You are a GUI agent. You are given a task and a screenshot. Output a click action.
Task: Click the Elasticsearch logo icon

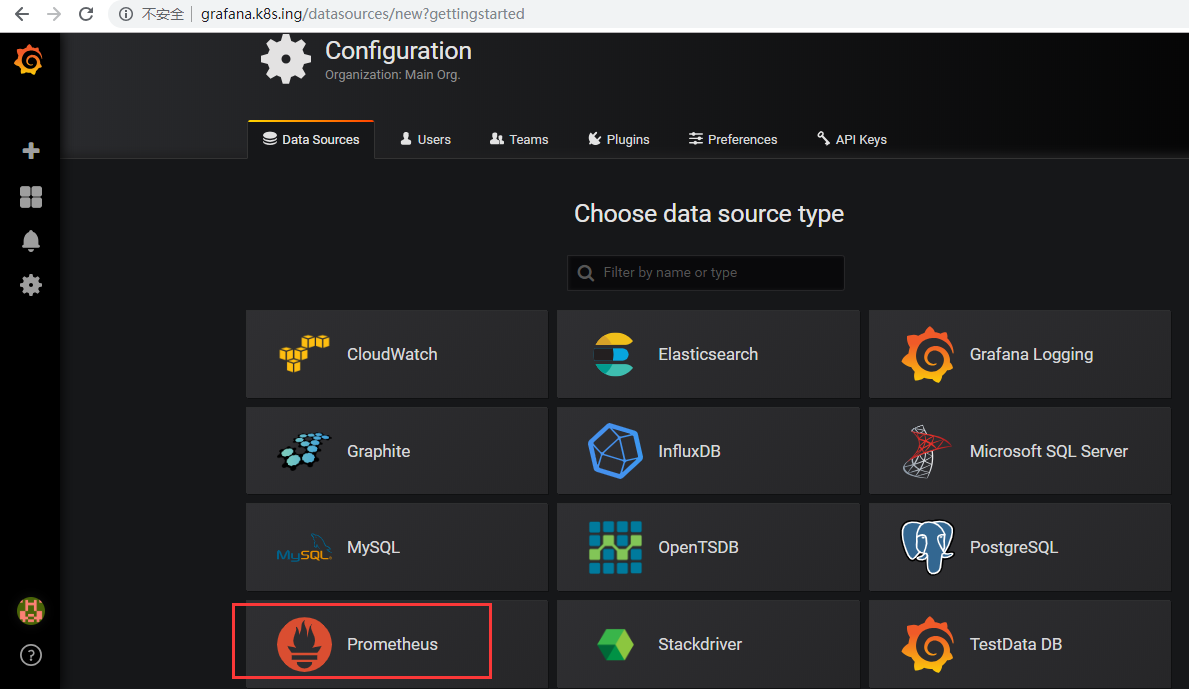(614, 354)
